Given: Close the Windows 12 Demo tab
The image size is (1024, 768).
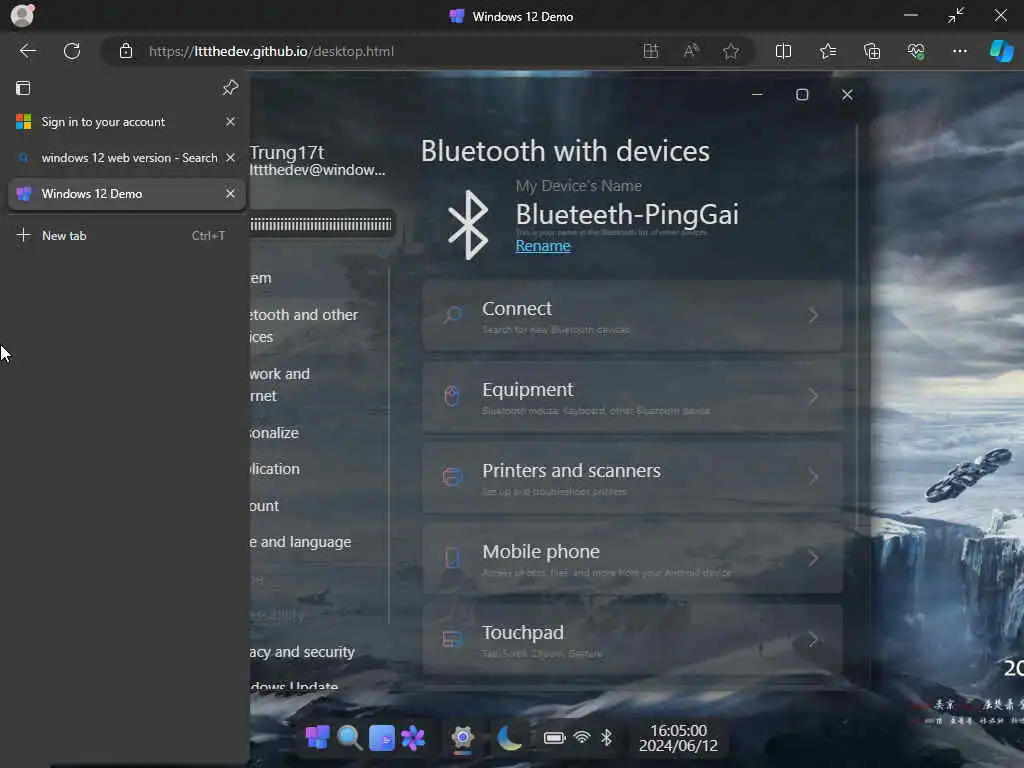Looking at the screenshot, I should tap(230, 193).
